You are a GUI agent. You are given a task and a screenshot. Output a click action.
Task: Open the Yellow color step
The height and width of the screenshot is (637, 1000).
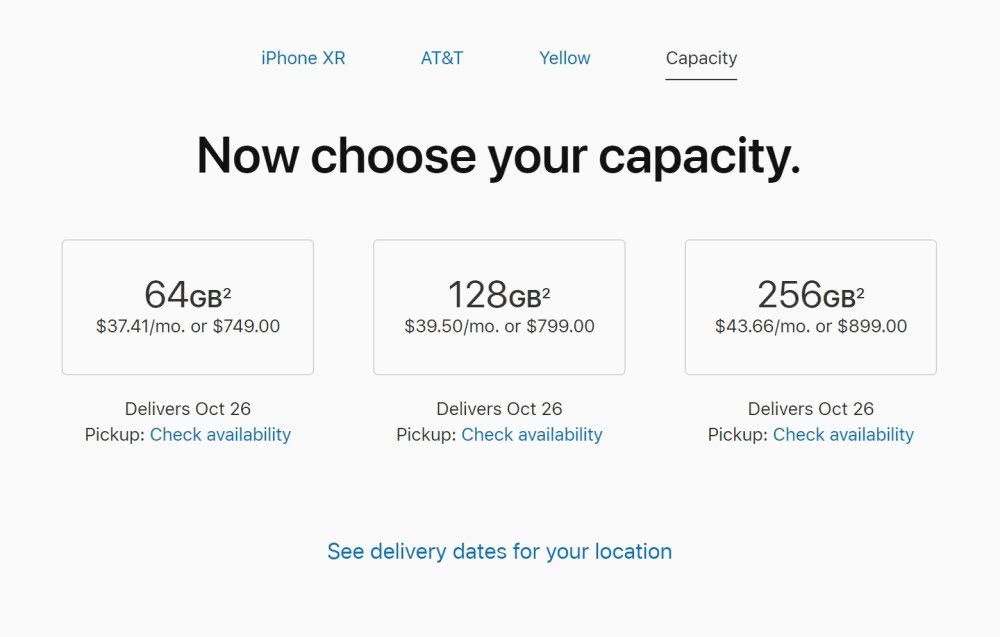[x=565, y=58]
